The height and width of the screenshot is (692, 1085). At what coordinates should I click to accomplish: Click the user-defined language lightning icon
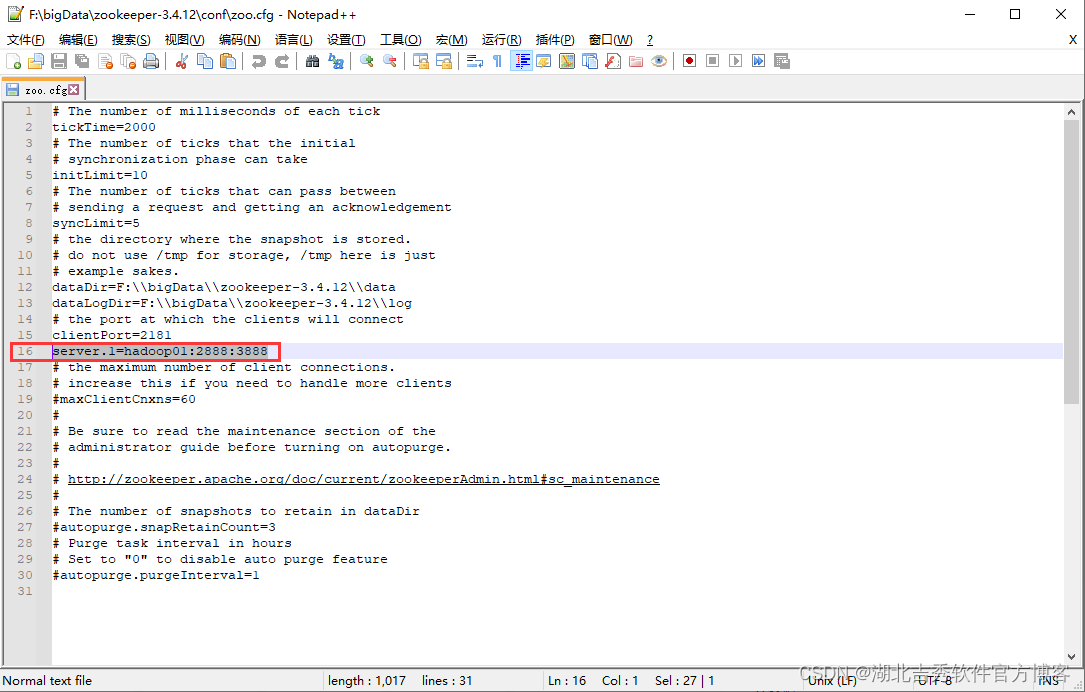point(544,62)
